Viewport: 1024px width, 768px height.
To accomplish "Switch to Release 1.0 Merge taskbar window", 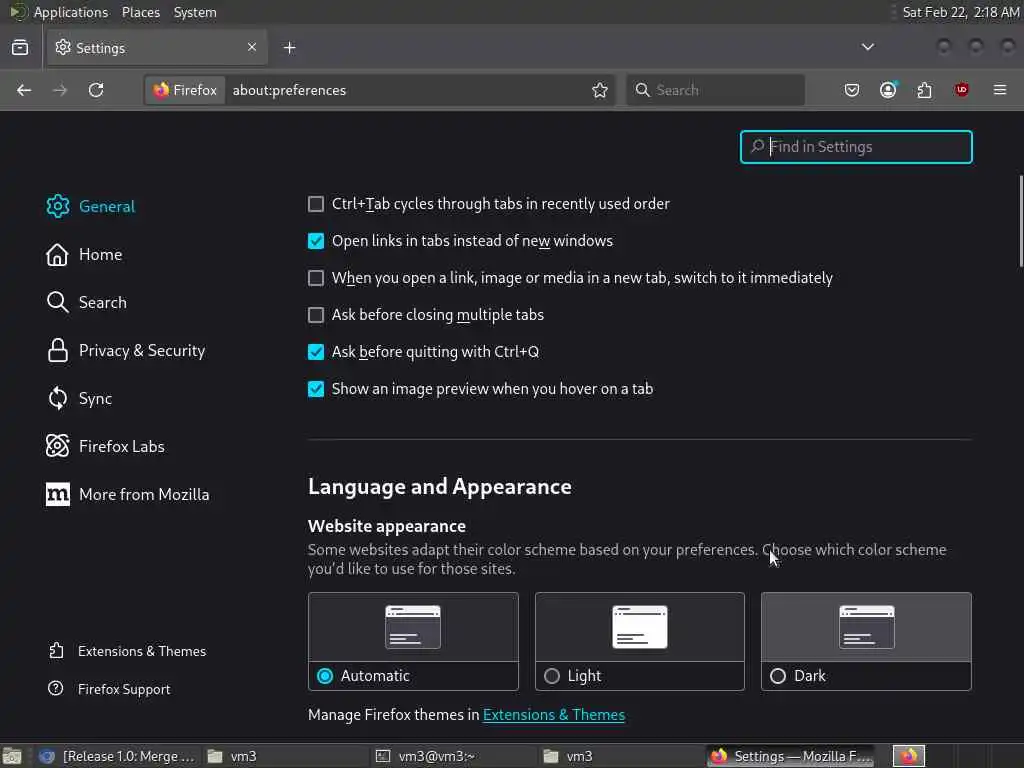I will click(x=118, y=756).
